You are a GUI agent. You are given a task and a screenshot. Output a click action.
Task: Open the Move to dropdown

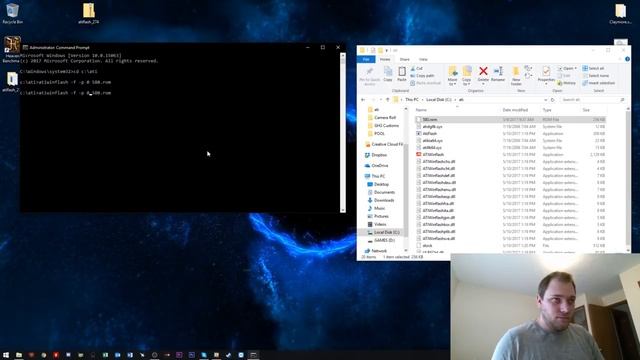coord(452,76)
